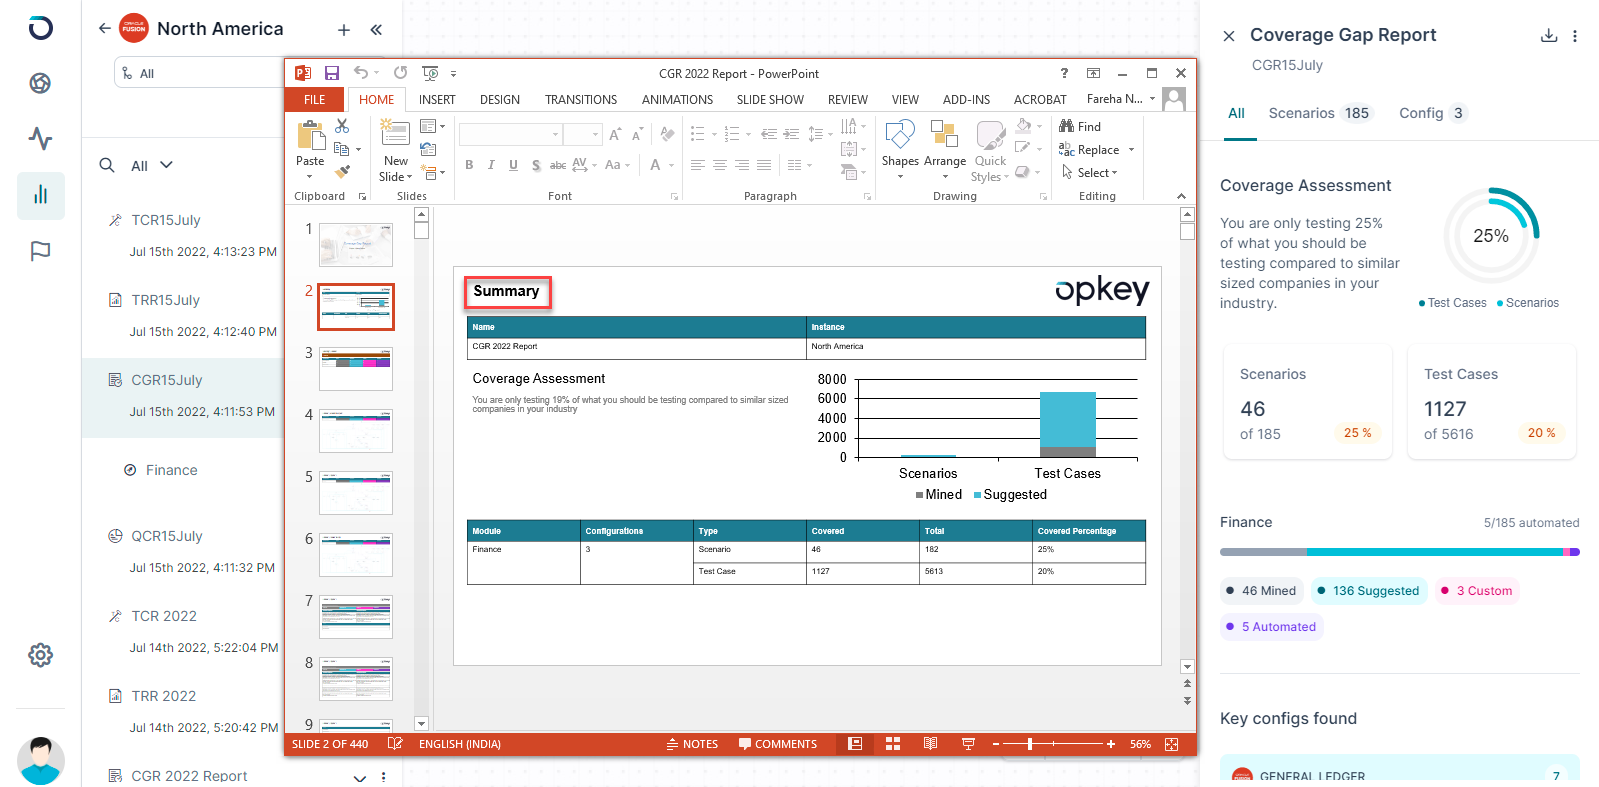Screen dimensions: 1599x787
Task: Toggle text Shadow formatting
Action: [536, 165]
